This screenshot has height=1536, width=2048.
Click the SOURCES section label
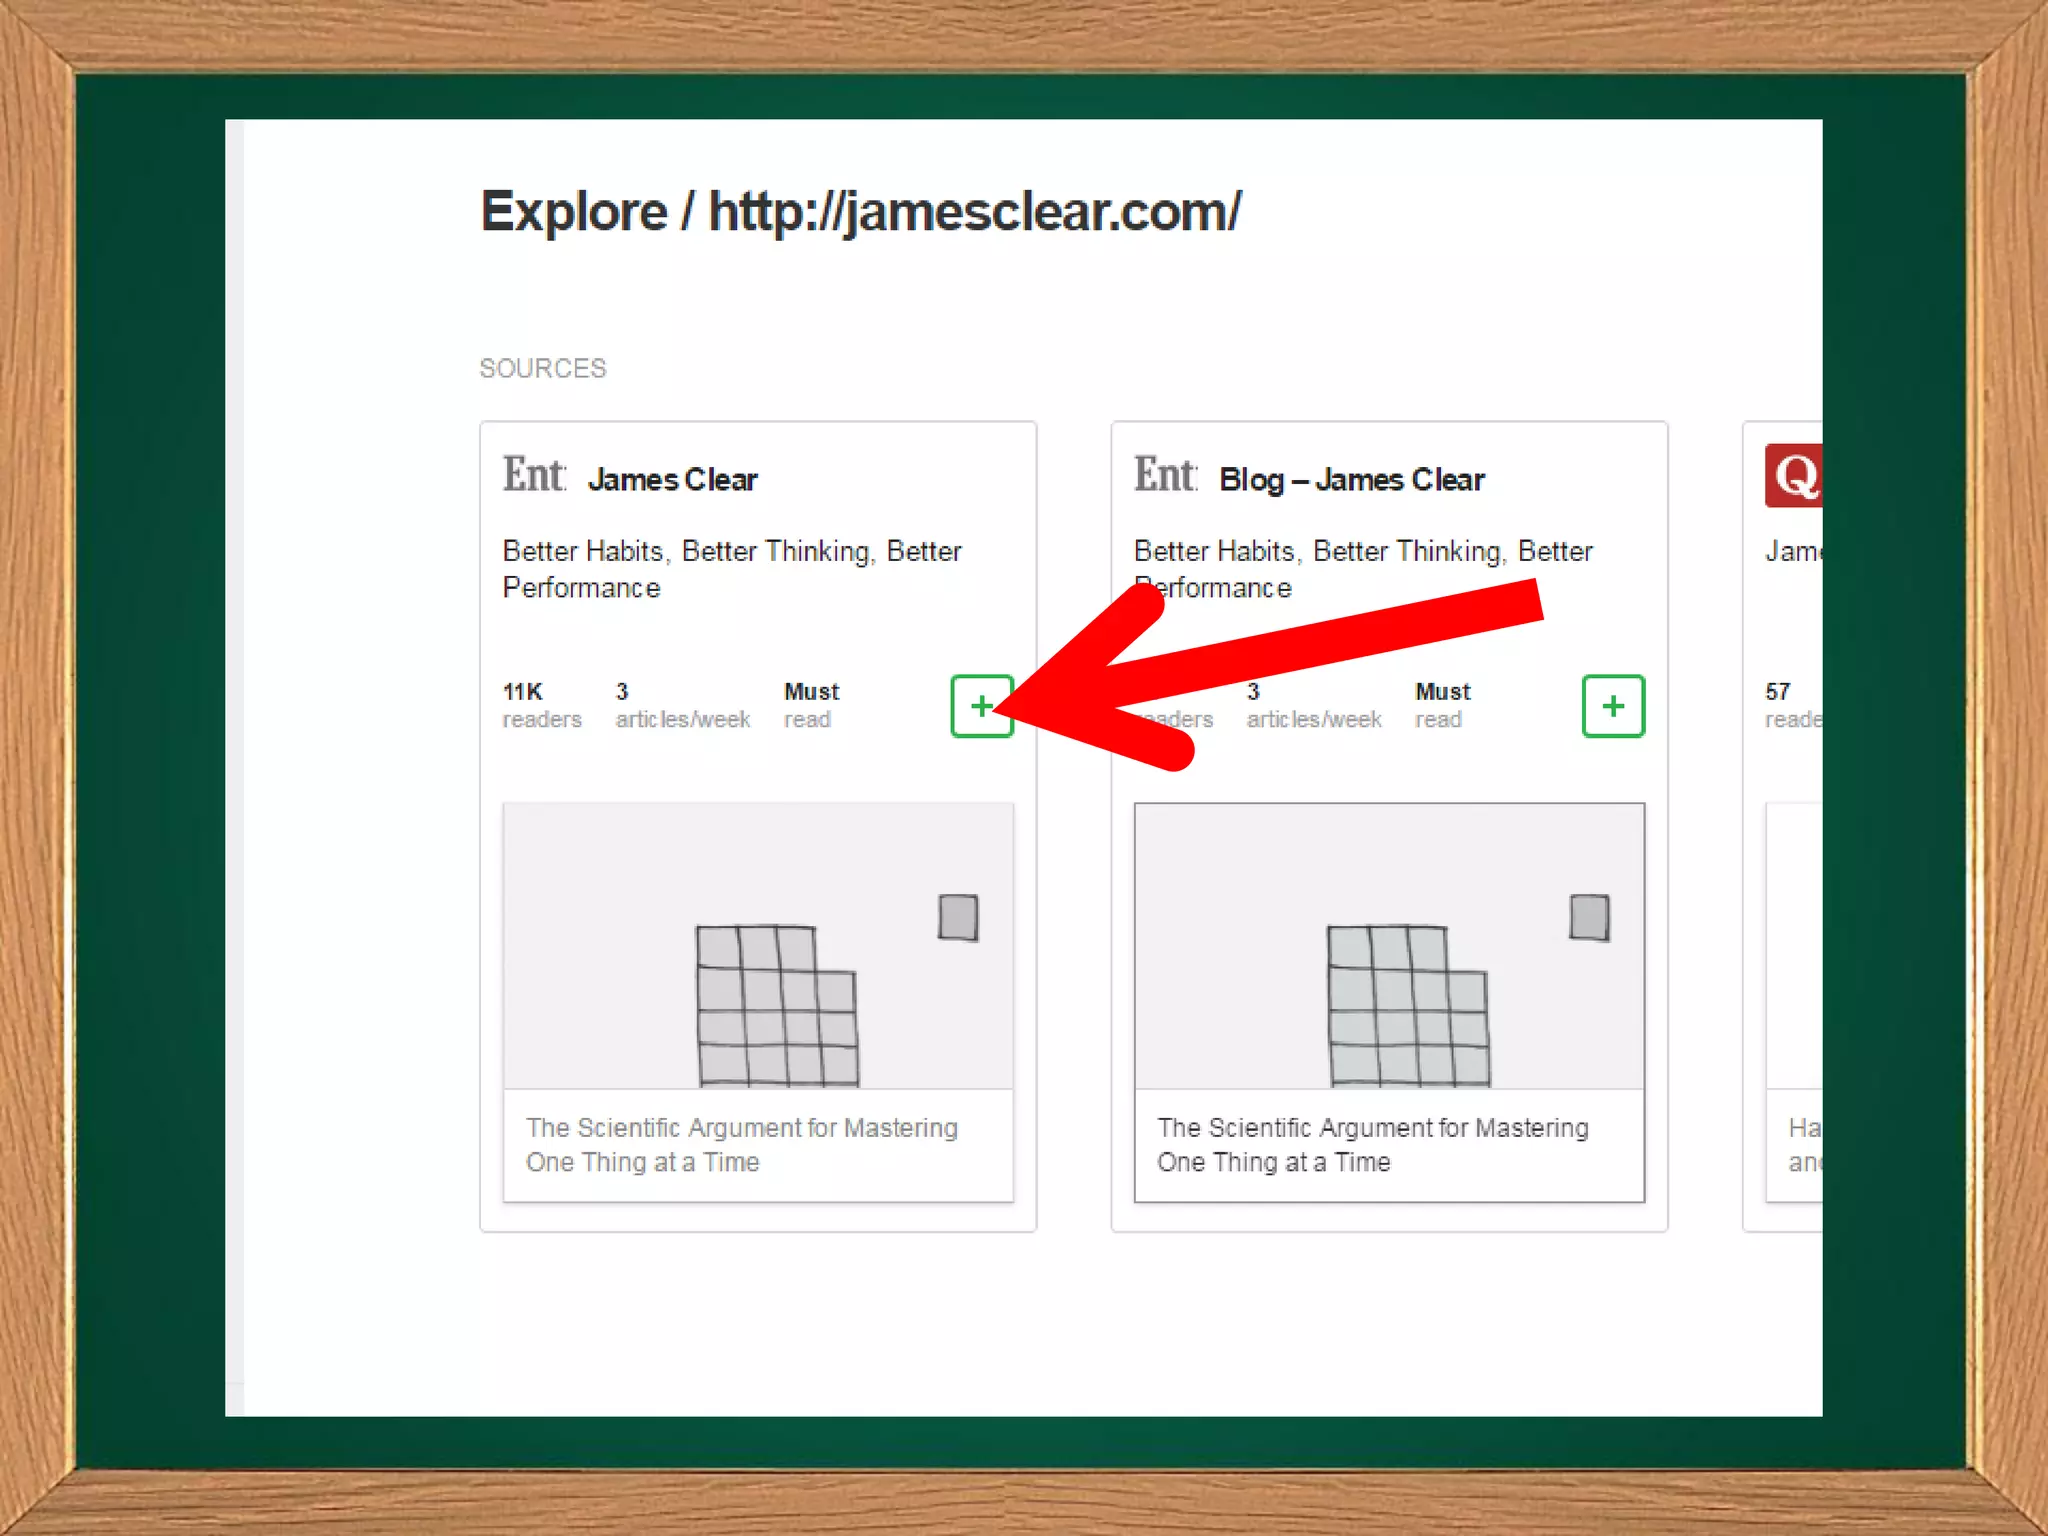click(x=542, y=368)
